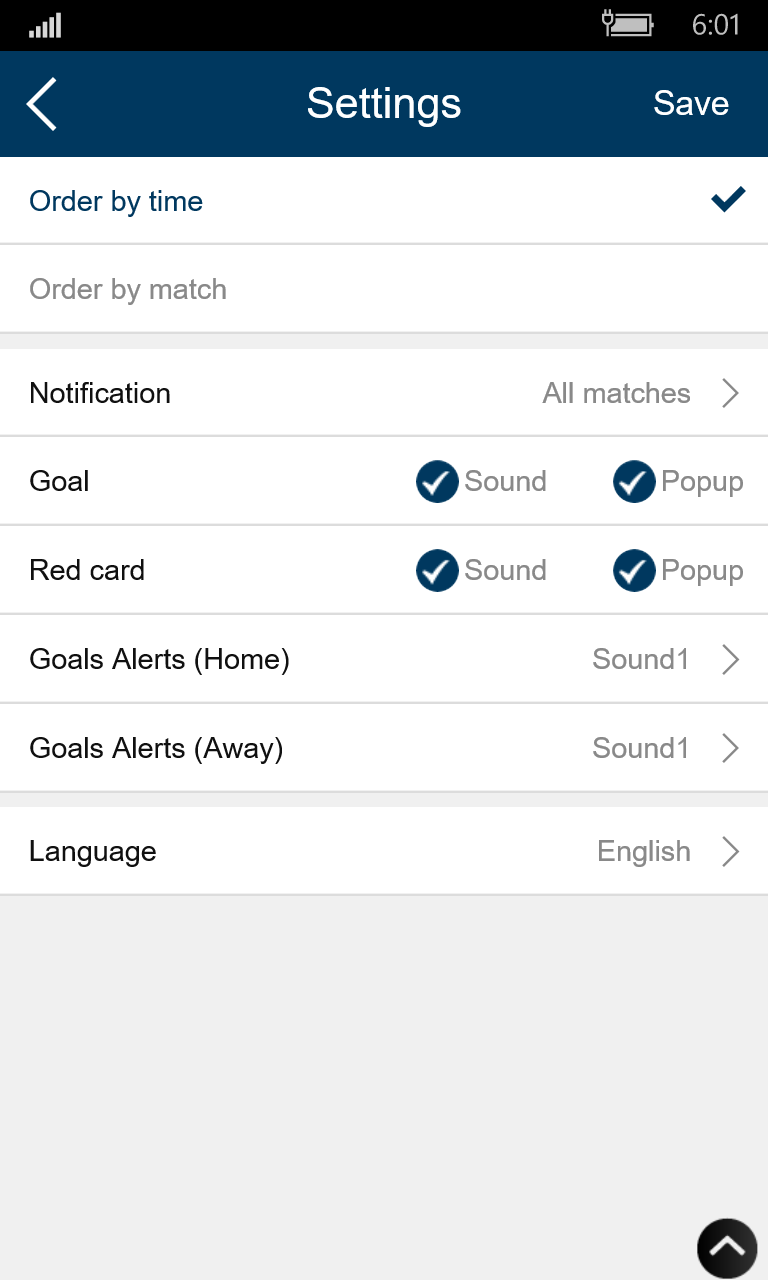
Task: Click the signal strength bars icon
Action: click(x=45, y=24)
